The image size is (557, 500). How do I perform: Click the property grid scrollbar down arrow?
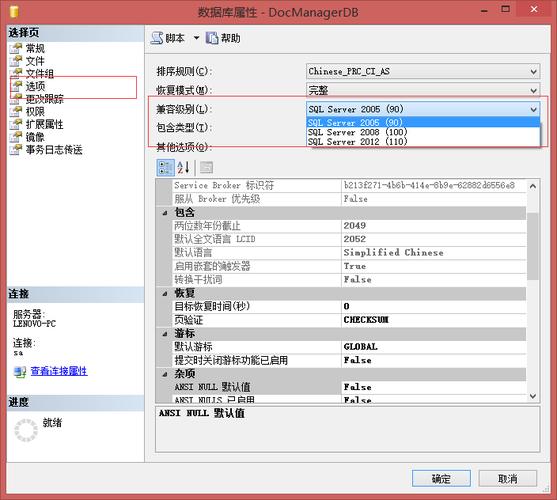tap(533, 396)
